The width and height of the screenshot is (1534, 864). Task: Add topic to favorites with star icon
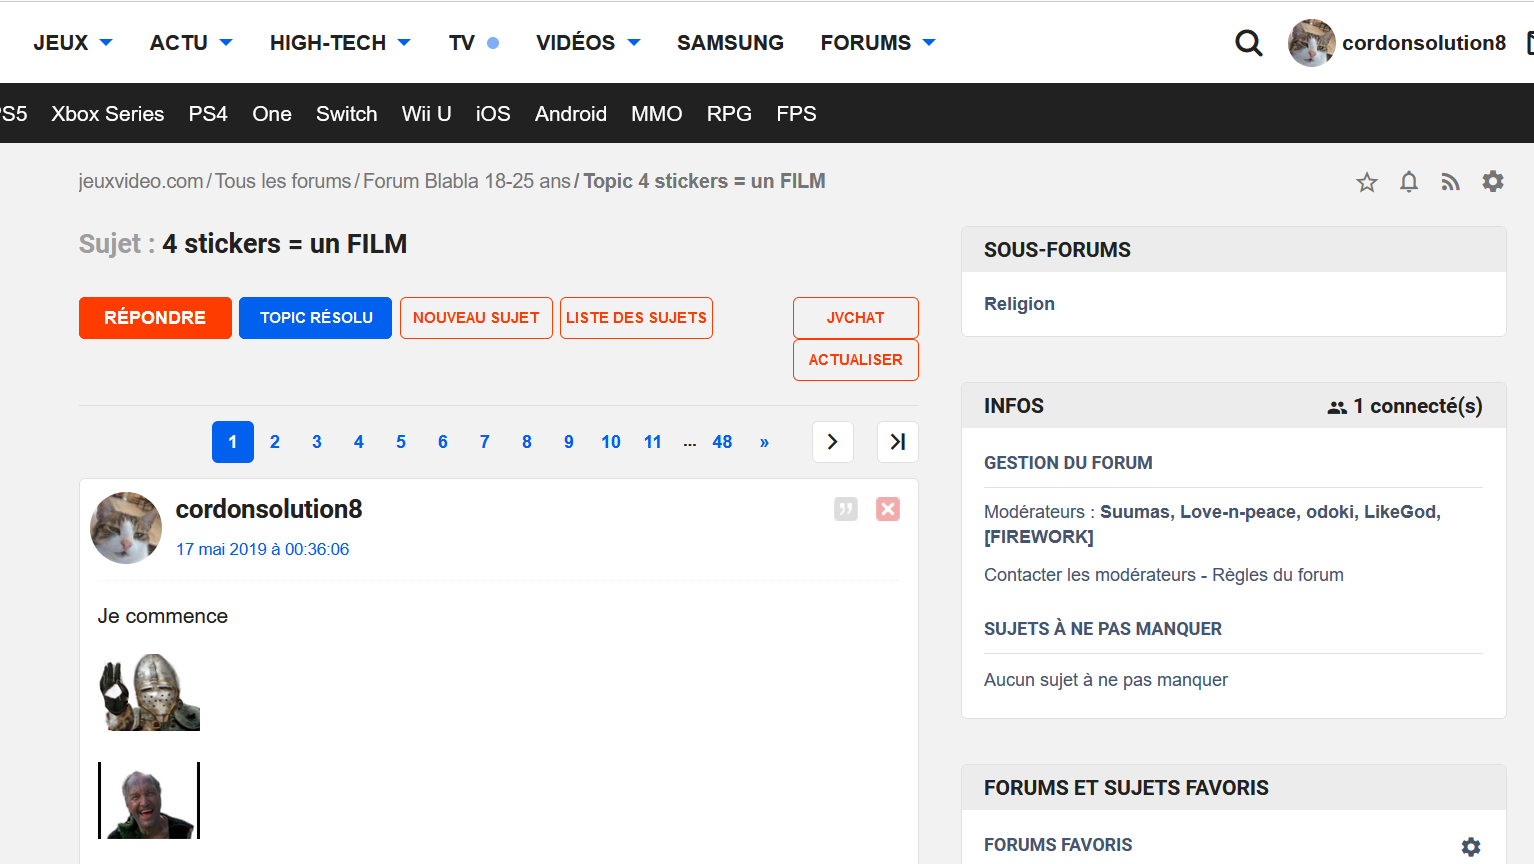1366,182
